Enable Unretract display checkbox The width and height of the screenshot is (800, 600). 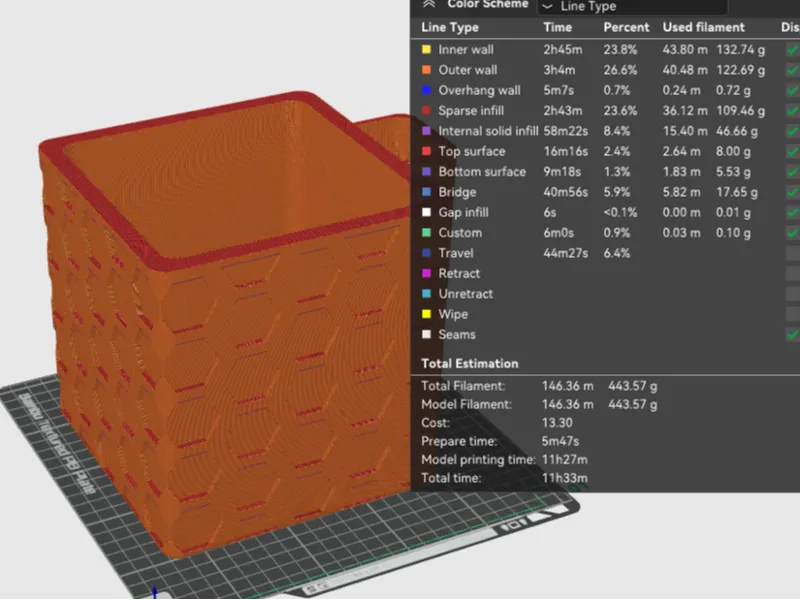coord(792,294)
